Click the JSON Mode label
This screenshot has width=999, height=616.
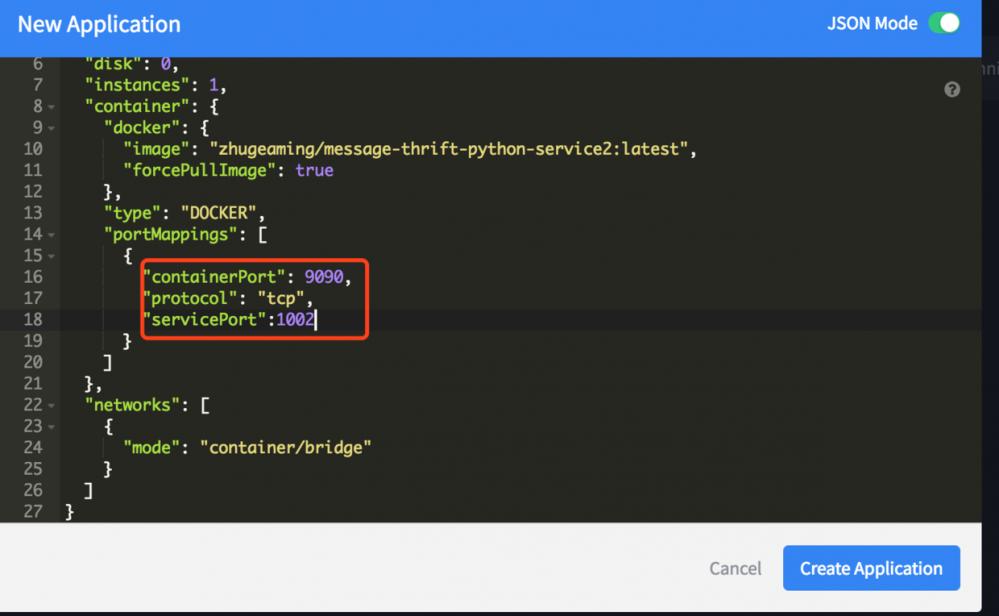click(872, 24)
